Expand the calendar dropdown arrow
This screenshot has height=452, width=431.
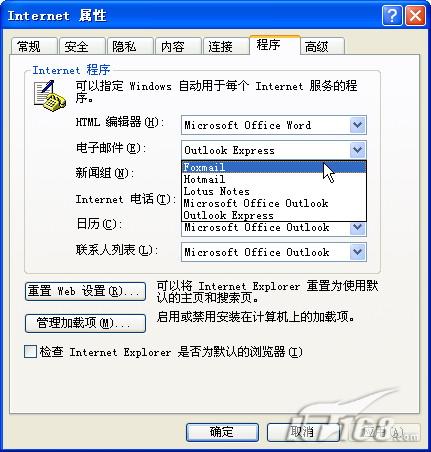(358, 228)
